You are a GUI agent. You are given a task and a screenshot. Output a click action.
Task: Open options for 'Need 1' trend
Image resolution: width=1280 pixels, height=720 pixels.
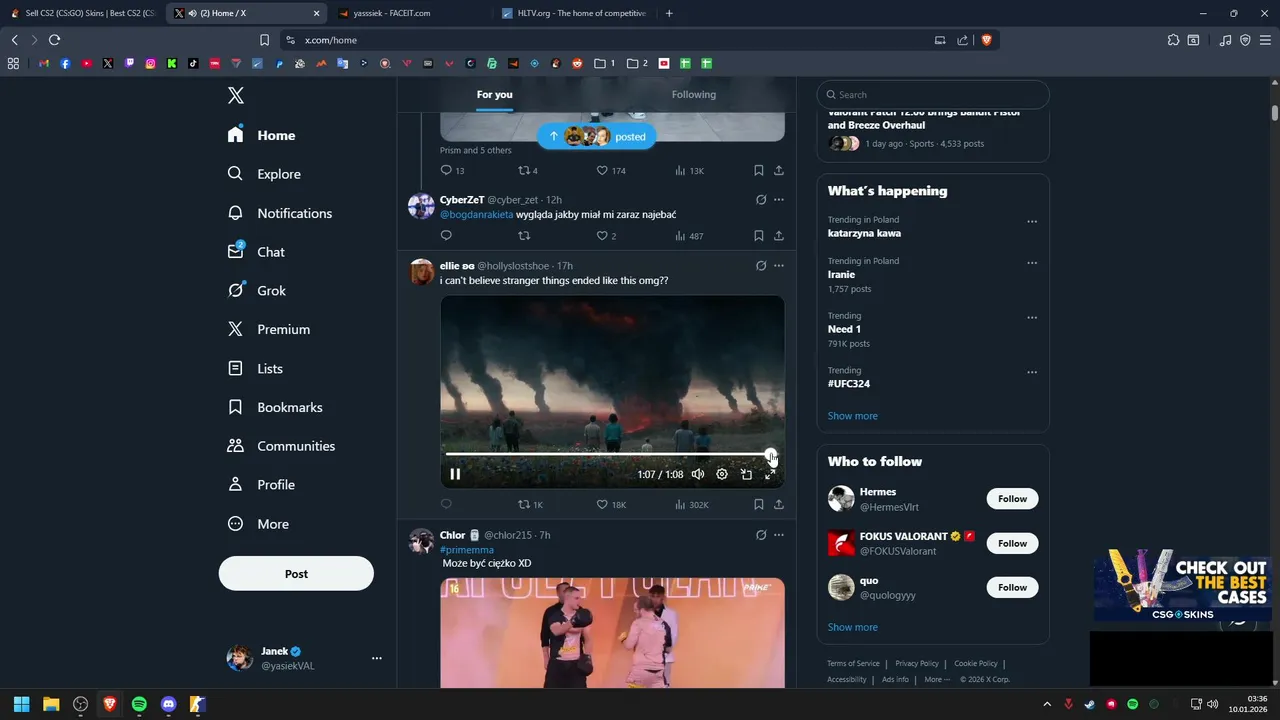(x=1032, y=318)
